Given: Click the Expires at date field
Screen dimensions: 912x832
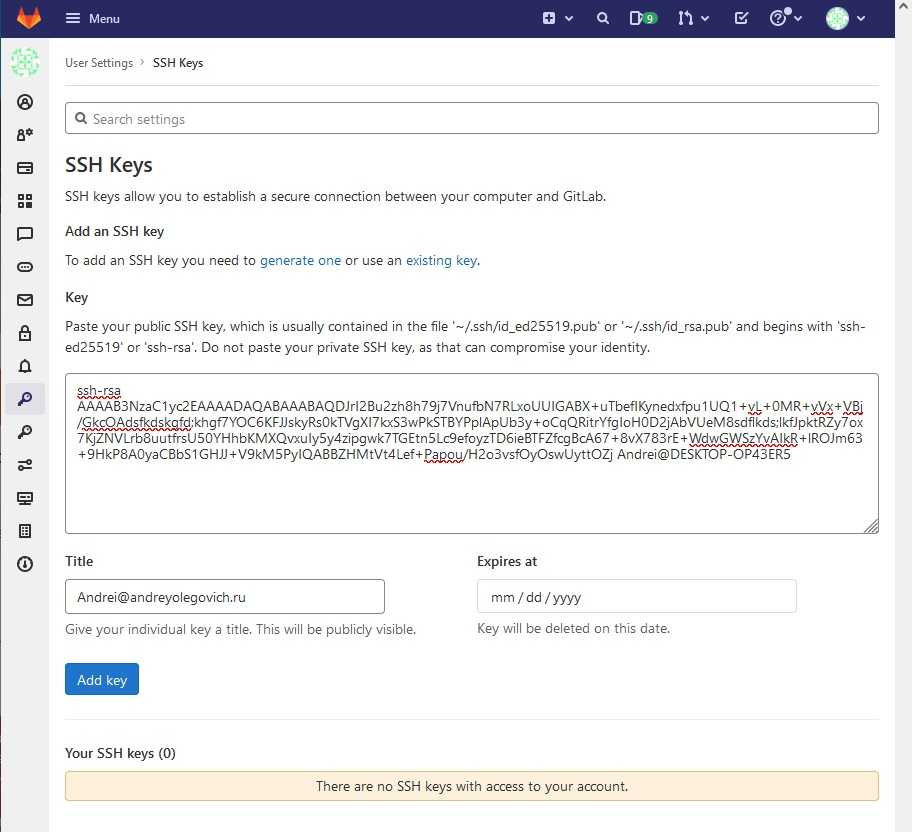Looking at the screenshot, I should [636, 597].
